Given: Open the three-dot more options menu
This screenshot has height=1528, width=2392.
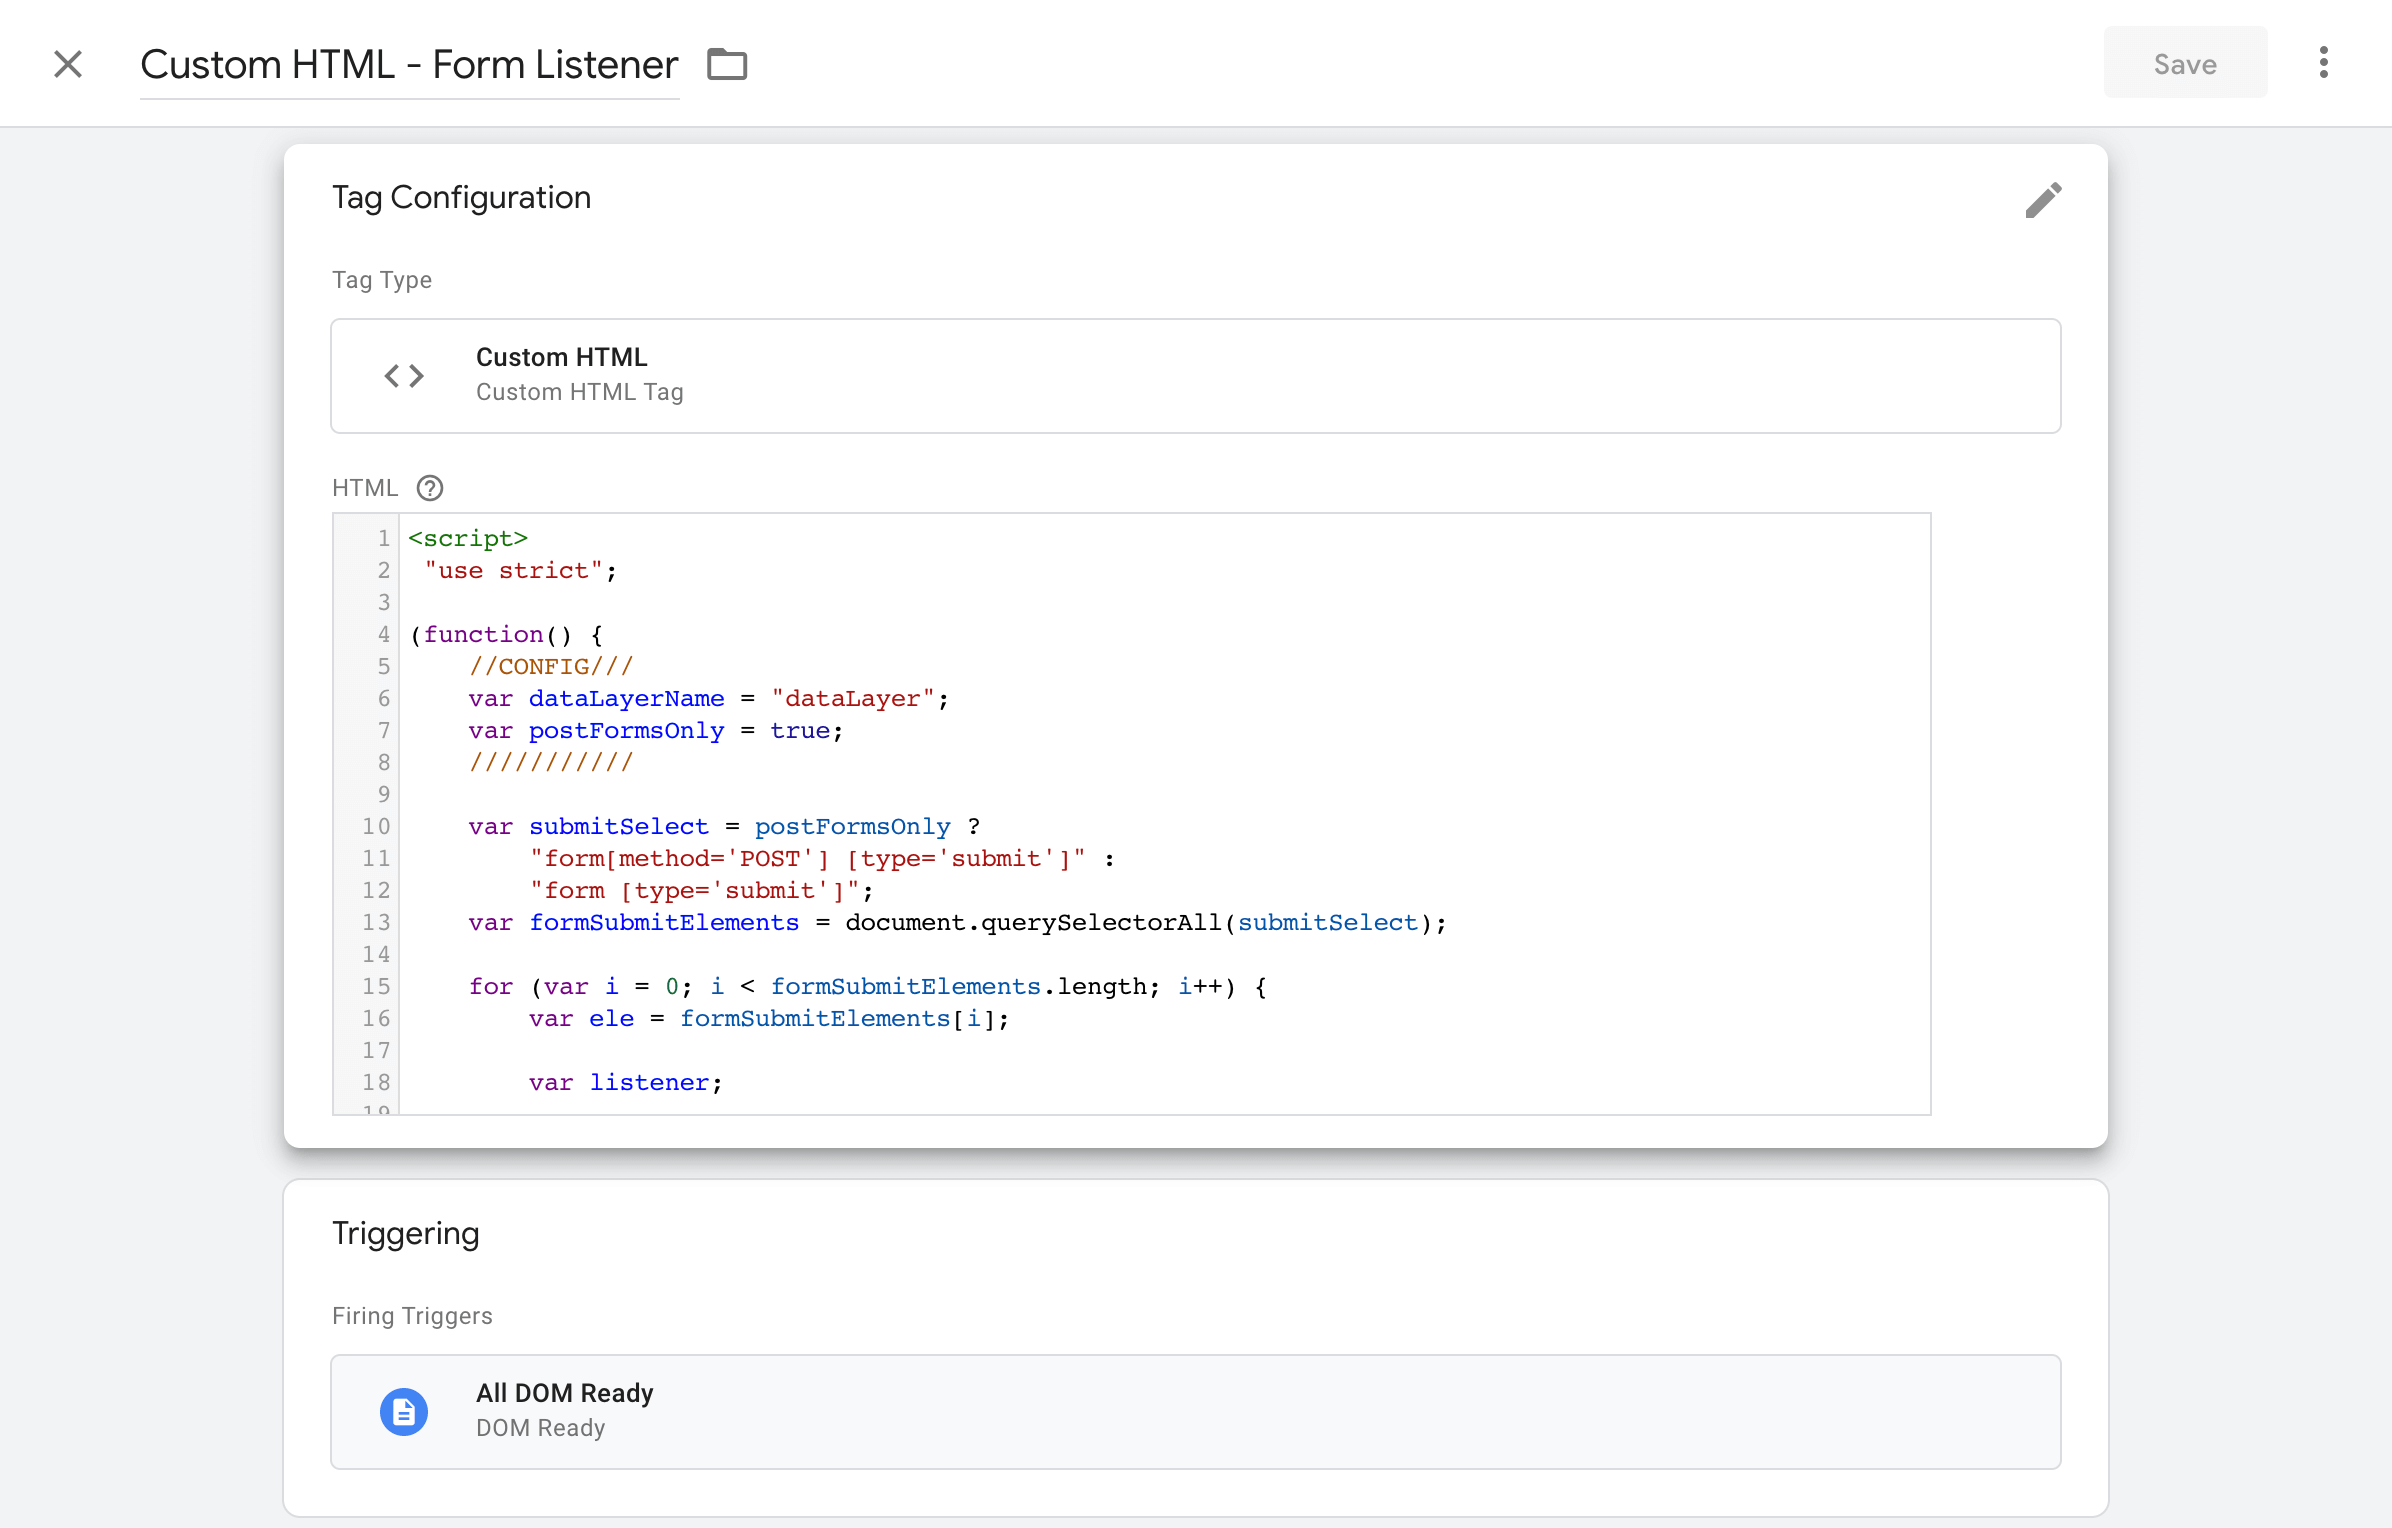Looking at the screenshot, I should (x=2323, y=62).
